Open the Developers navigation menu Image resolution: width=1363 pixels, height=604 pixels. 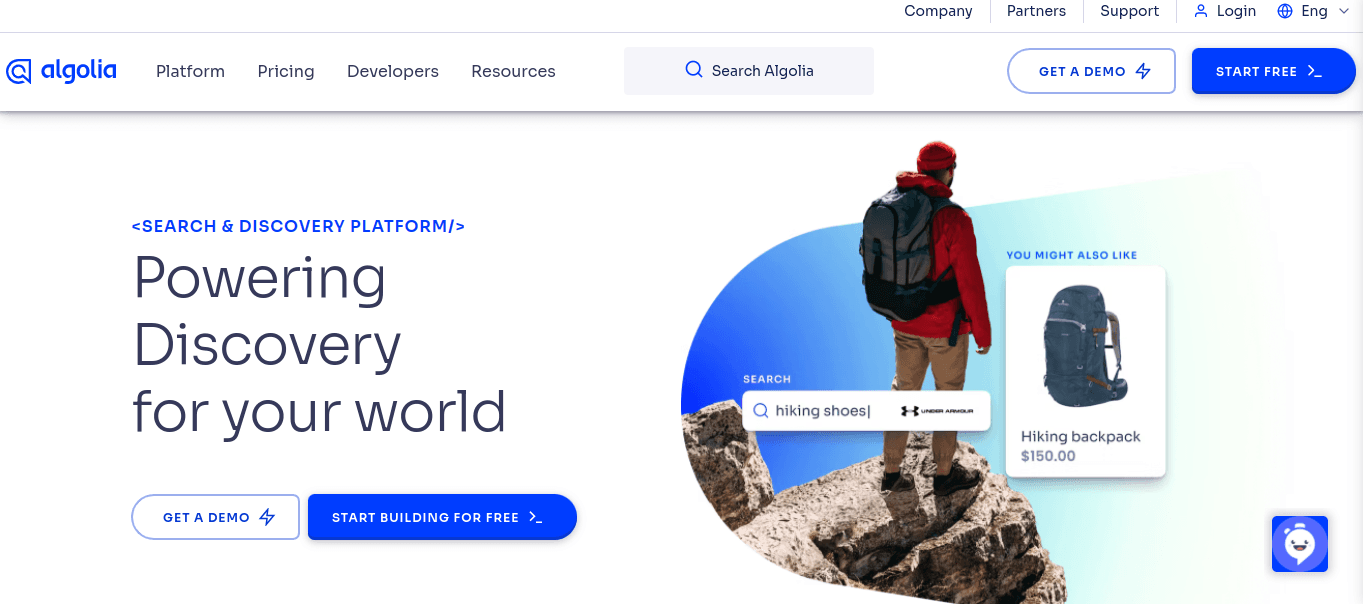[392, 71]
